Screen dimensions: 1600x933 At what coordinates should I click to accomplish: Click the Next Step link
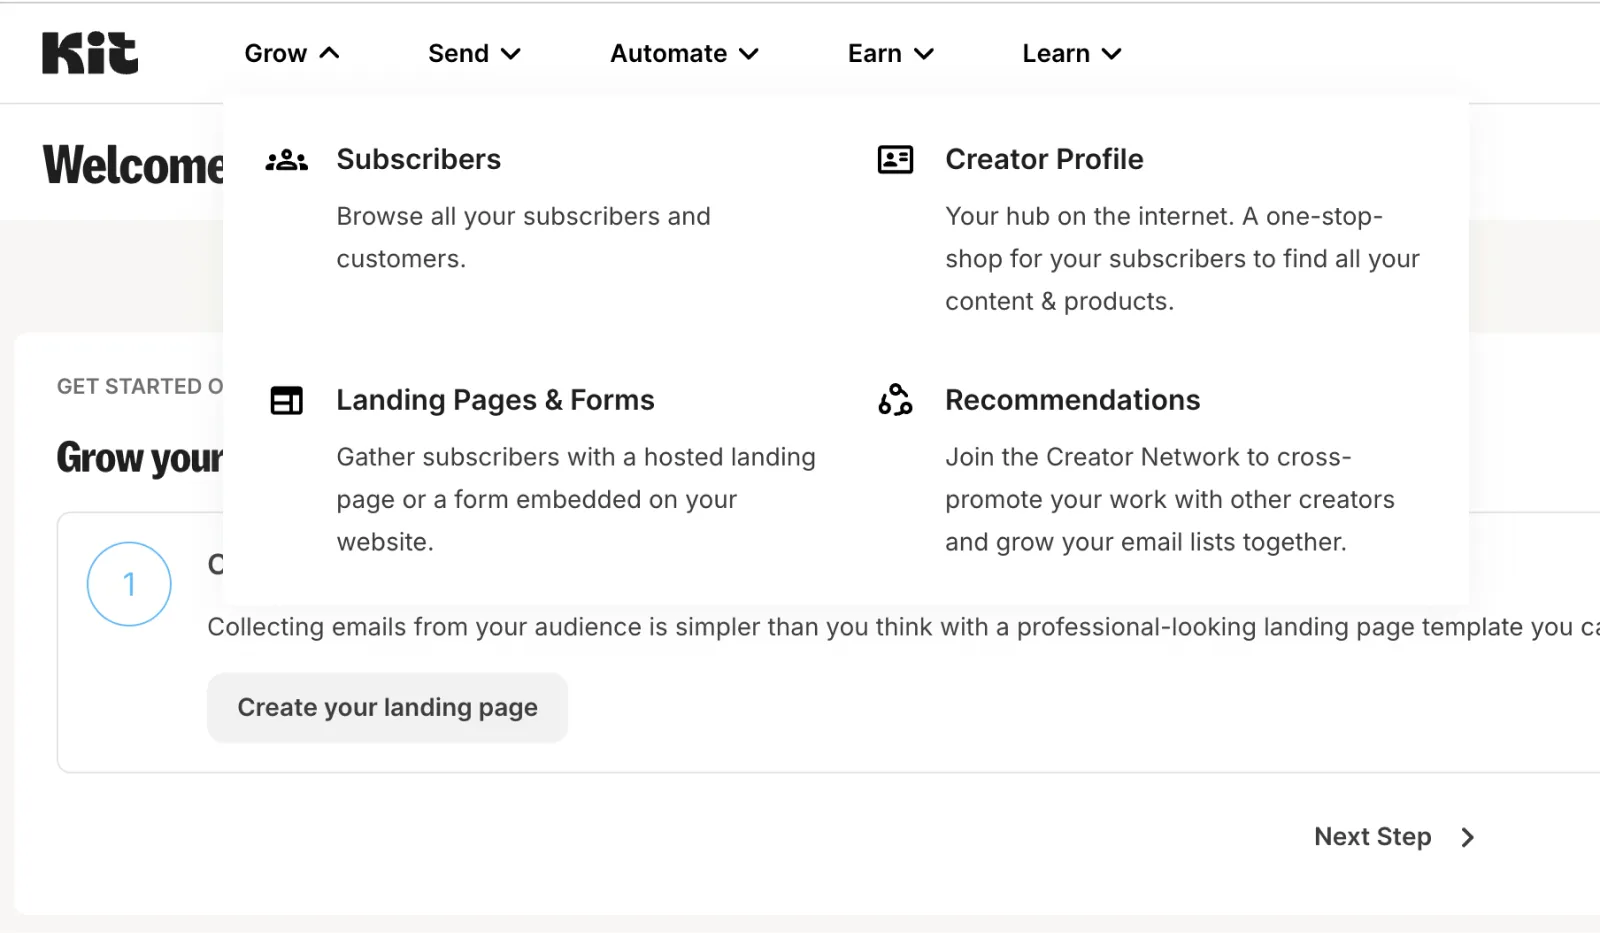pos(1372,837)
